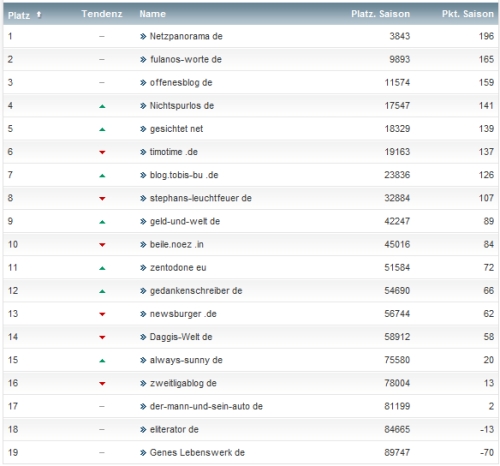Open the eliterator de link
This screenshot has width=500, height=466.
pos(174,429)
